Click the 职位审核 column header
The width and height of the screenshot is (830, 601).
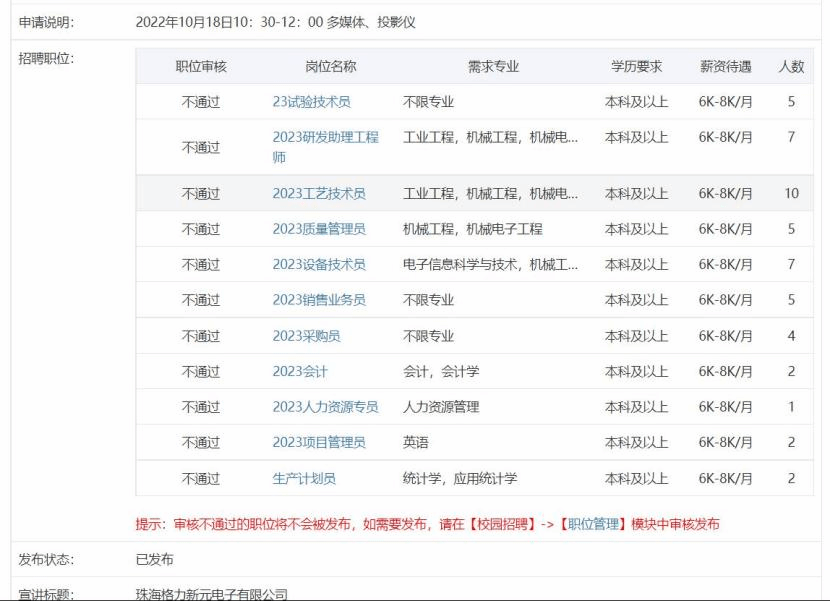point(201,67)
